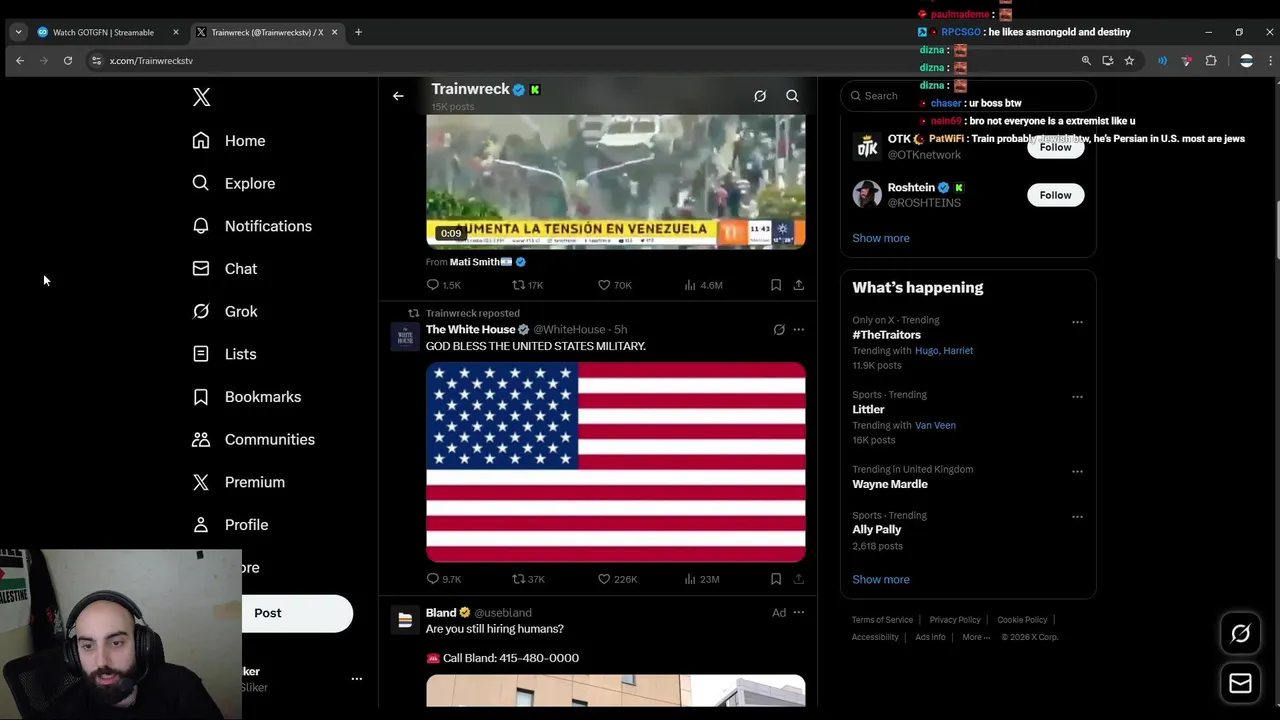The image size is (1280, 720).
Task: Bookmark the White House post
Action: pyautogui.click(x=776, y=579)
